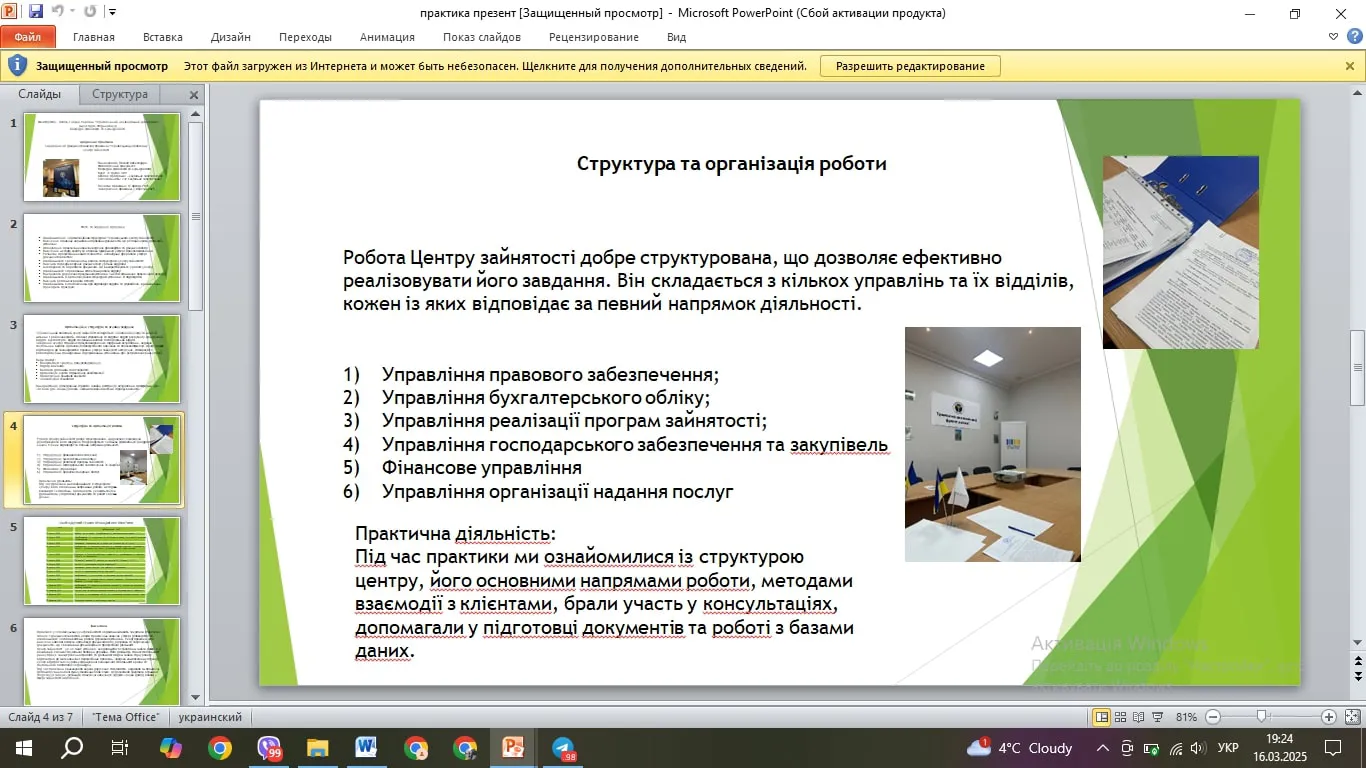Click the Redo icon in Quick Access Toolbar
Image resolution: width=1366 pixels, height=768 pixels.
tap(90, 12)
